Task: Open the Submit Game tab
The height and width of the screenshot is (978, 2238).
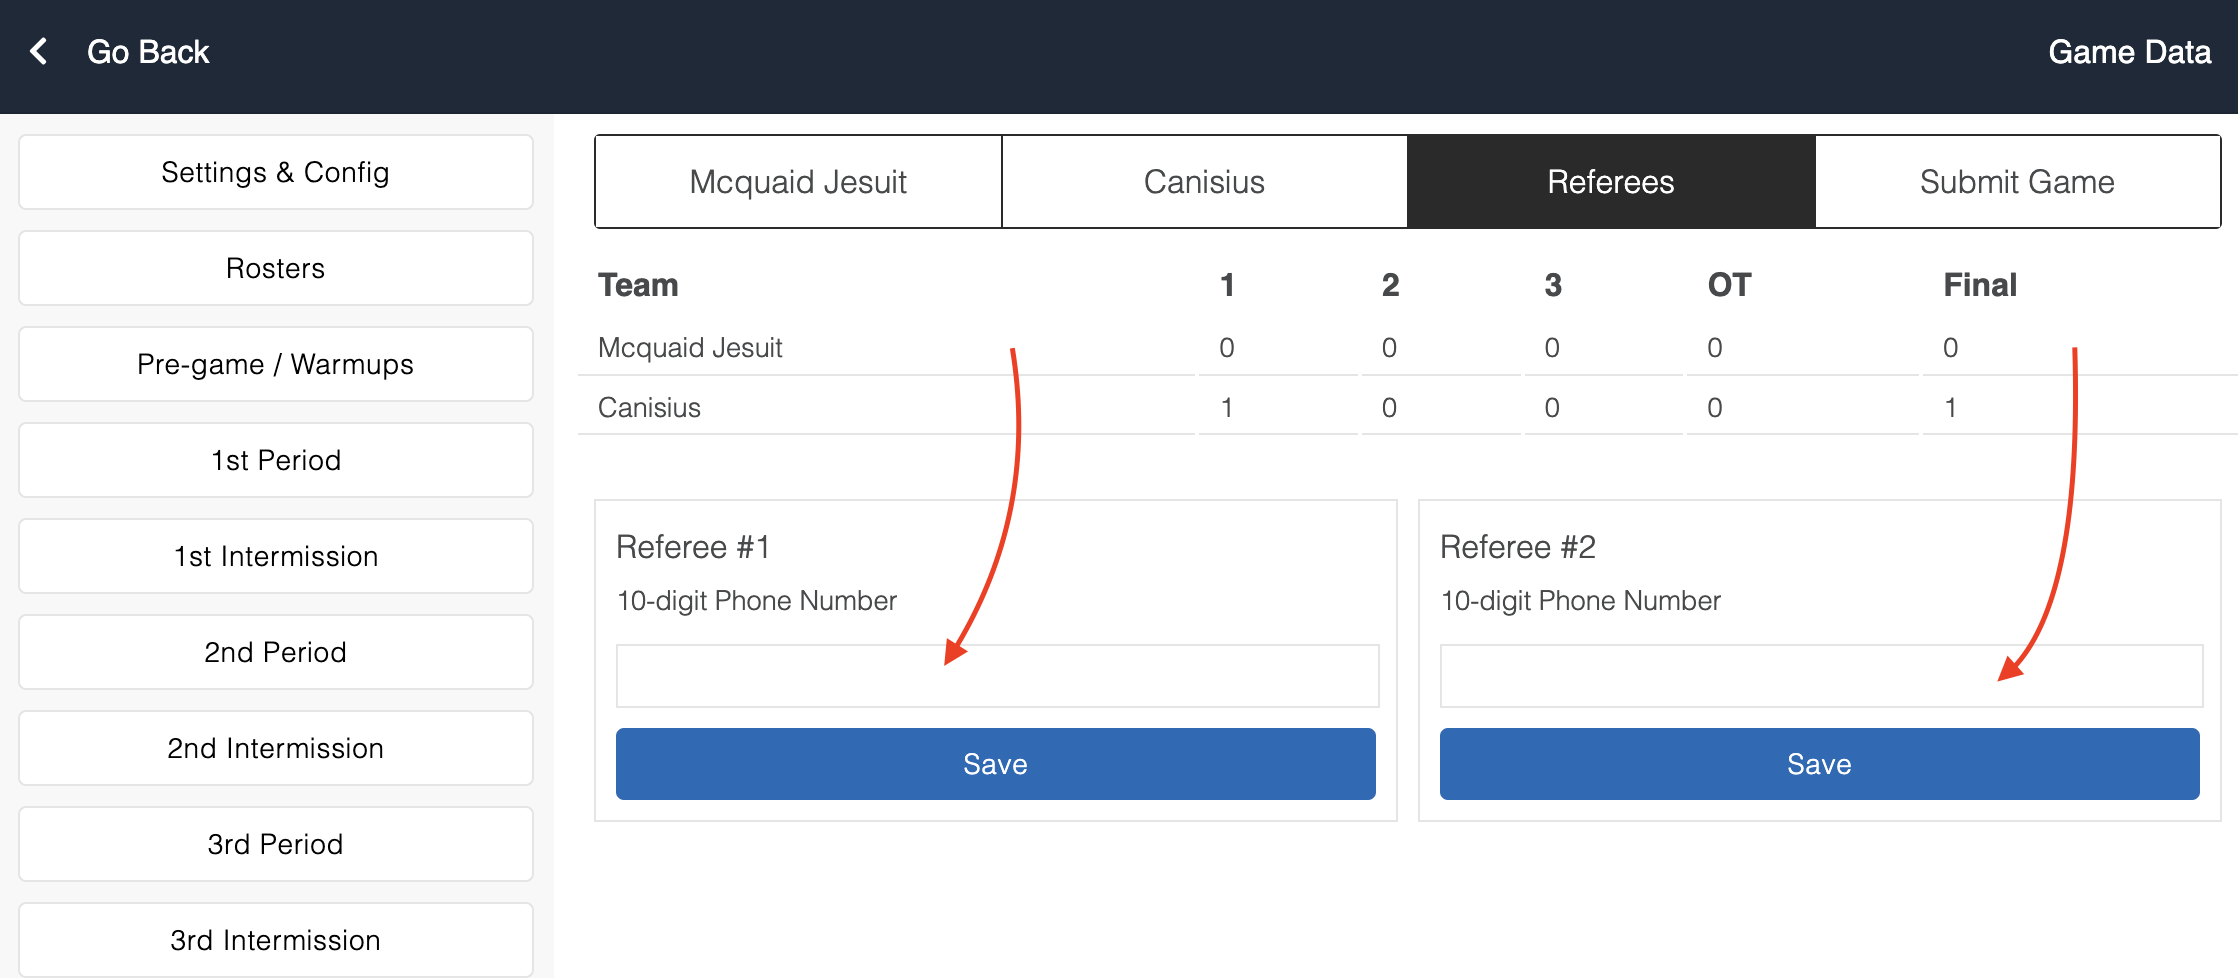Action: [2017, 182]
